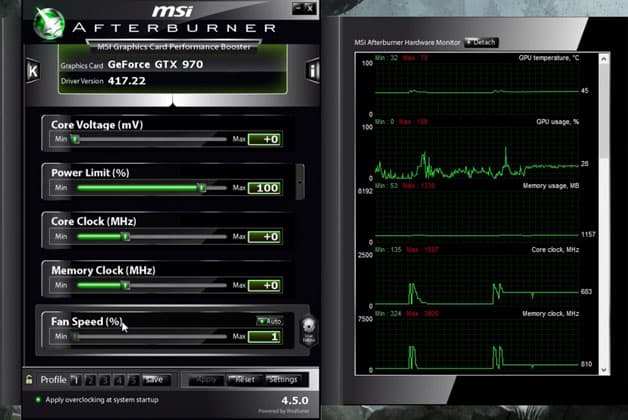This screenshot has height=420, width=628.
Task: Click the Apply button
Action: pyautogui.click(x=206, y=380)
